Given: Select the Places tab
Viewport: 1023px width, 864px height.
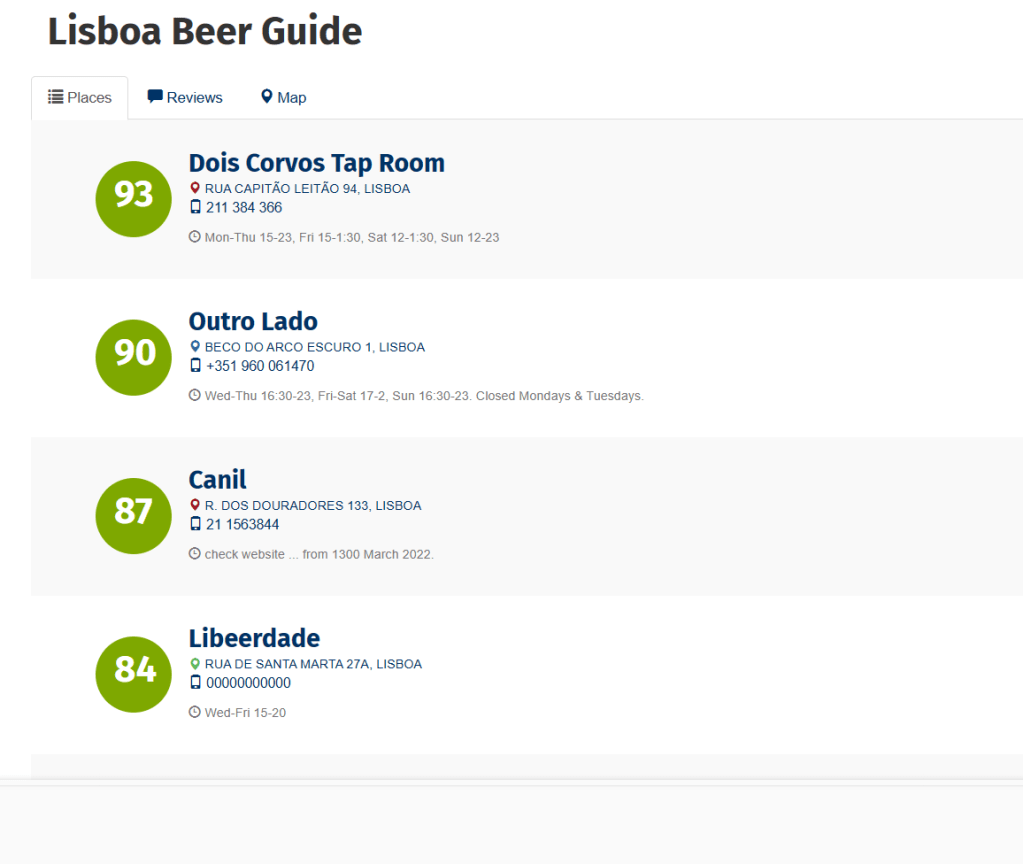Looking at the screenshot, I should point(80,98).
